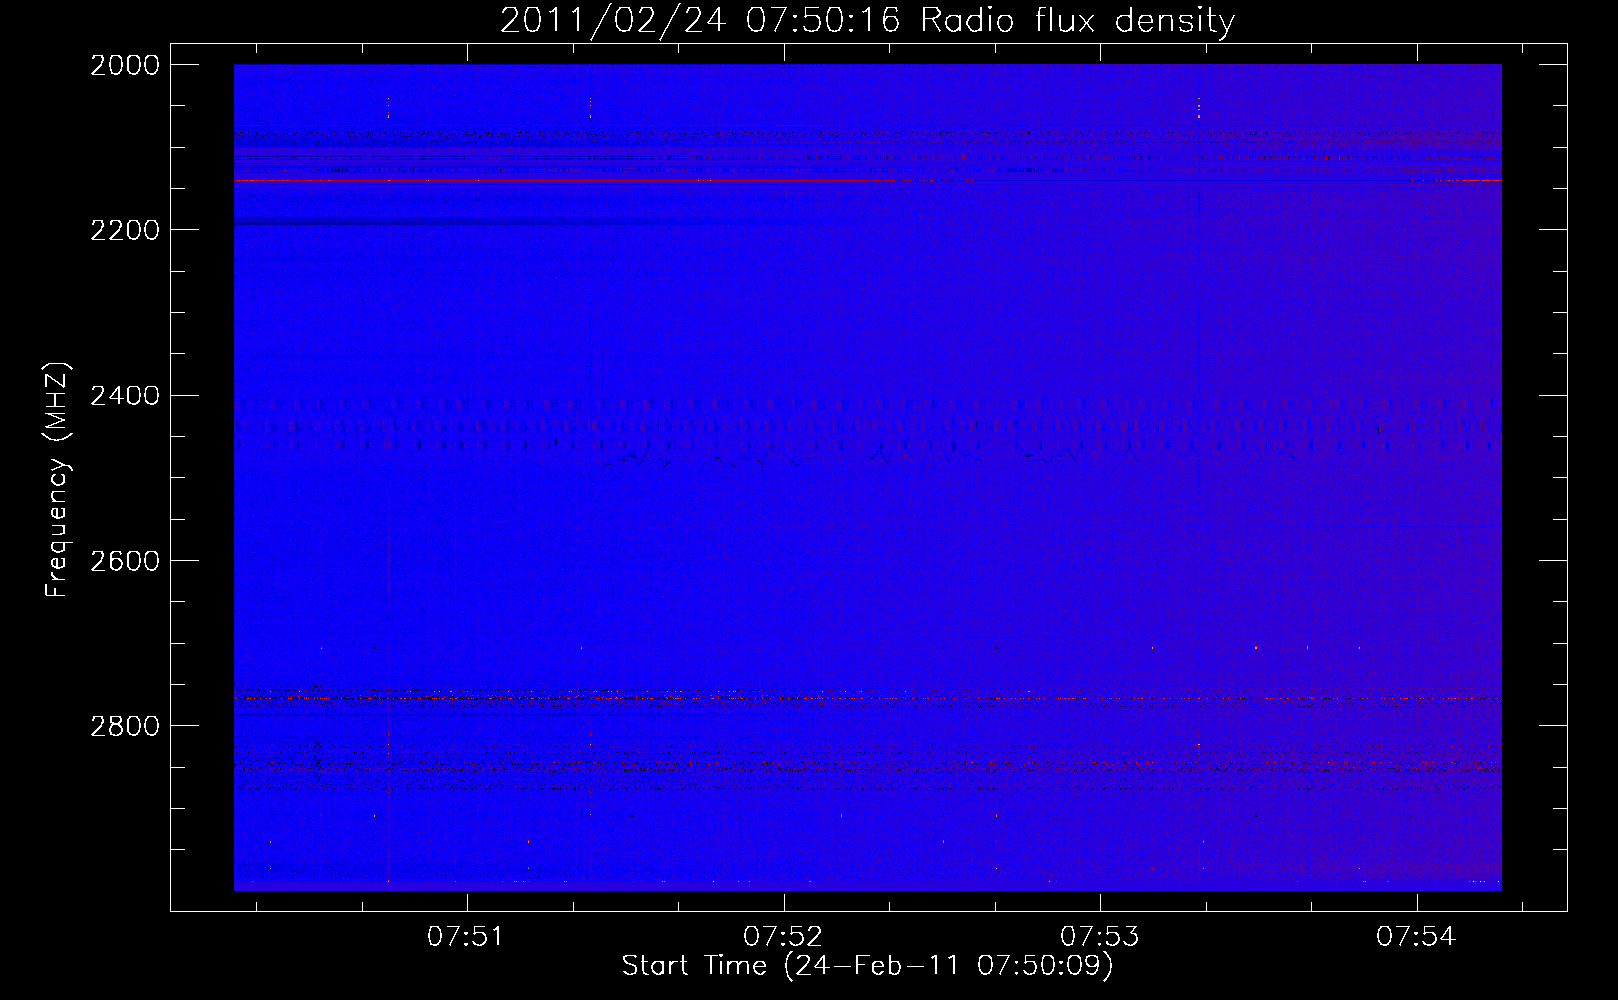The height and width of the screenshot is (1000, 1618).
Task: Click the plot title "Radio flux density"
Action: pos(867,21)
